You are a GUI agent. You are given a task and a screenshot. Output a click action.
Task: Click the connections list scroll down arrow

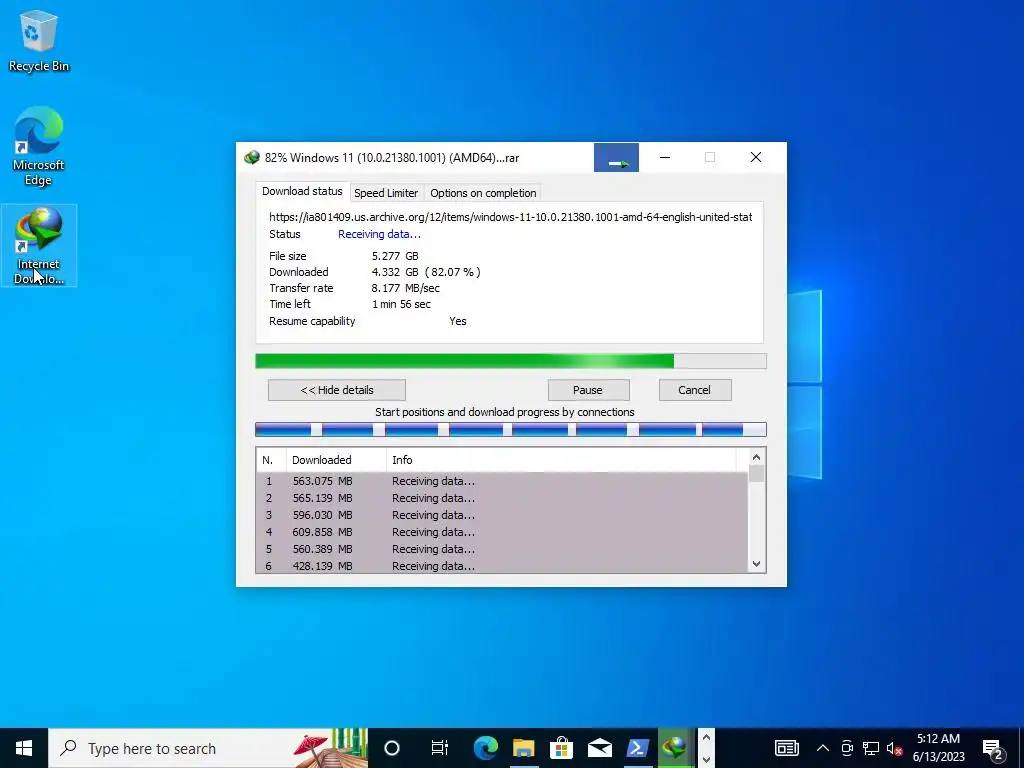(x=756, y=564)
